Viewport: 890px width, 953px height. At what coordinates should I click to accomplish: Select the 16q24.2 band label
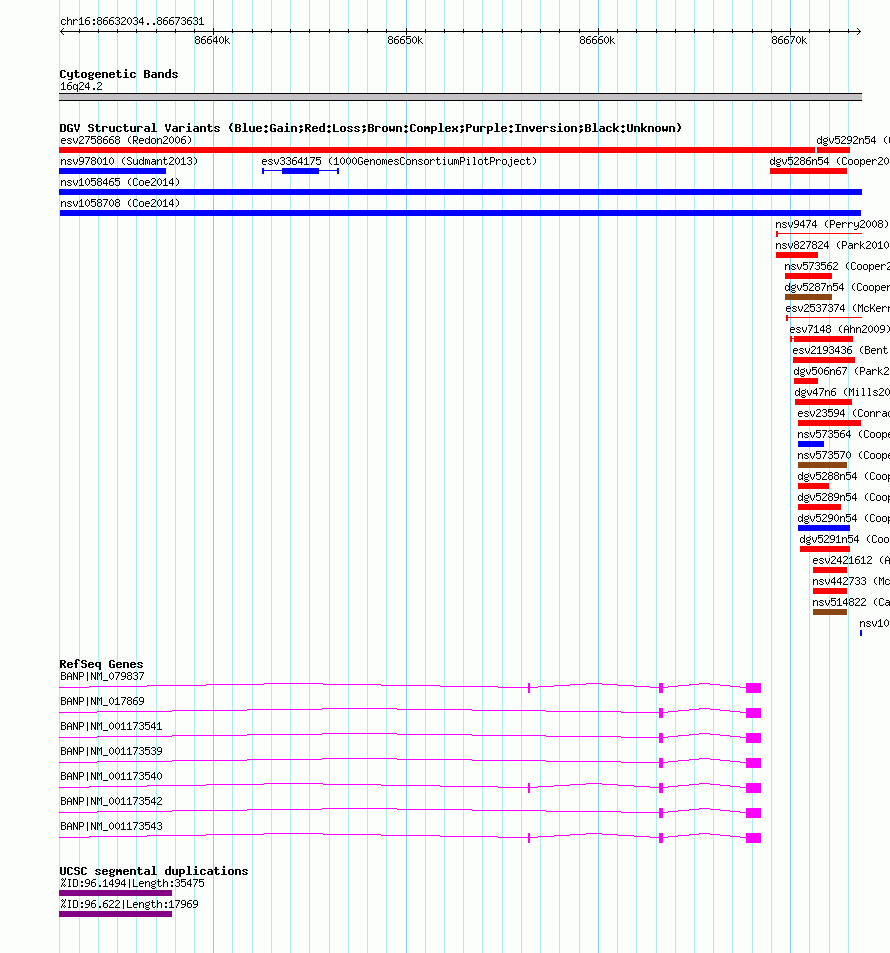pyautogui.click(x=81, y=86)
